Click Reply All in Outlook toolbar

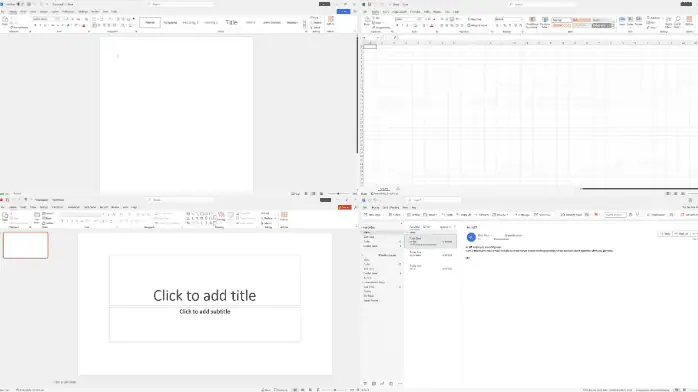click(465, 215)
